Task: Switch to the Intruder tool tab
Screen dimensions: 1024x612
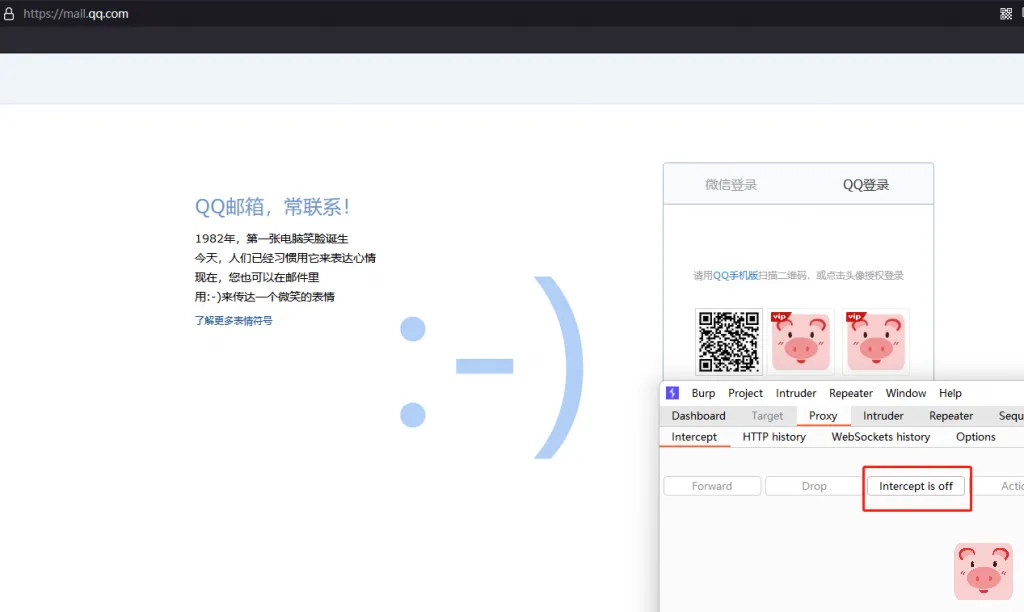Action: click(x=883, y=416)
